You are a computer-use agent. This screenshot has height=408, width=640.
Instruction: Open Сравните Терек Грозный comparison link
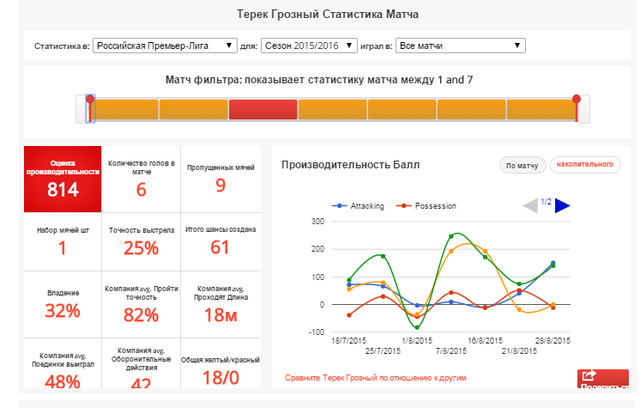click(x=376, y=378)
